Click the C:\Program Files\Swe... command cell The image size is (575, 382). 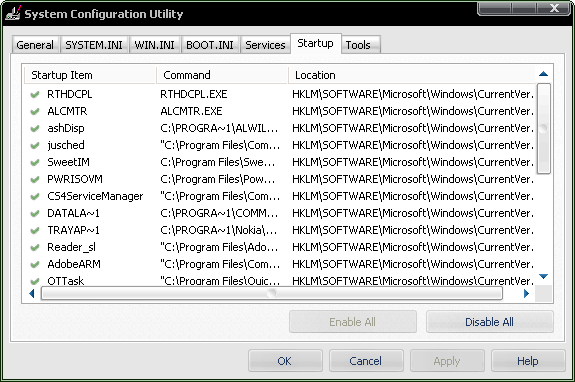(x=217, y=162)
